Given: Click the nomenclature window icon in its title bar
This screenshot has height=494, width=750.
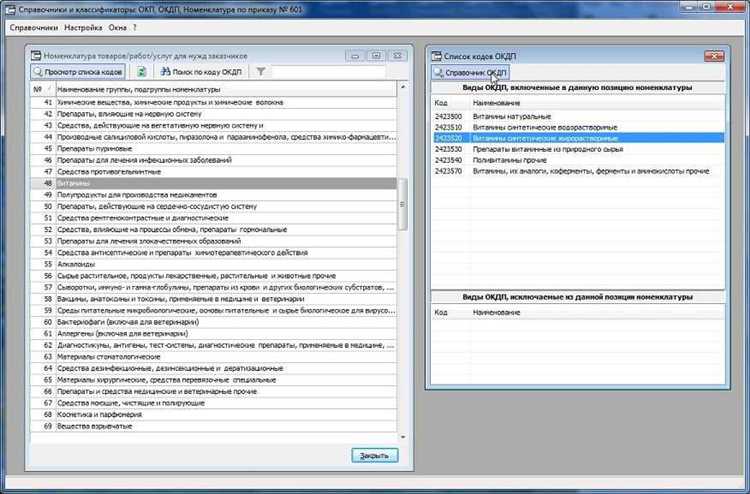Looking at the screenshot, I should click(x=37, y=56).
